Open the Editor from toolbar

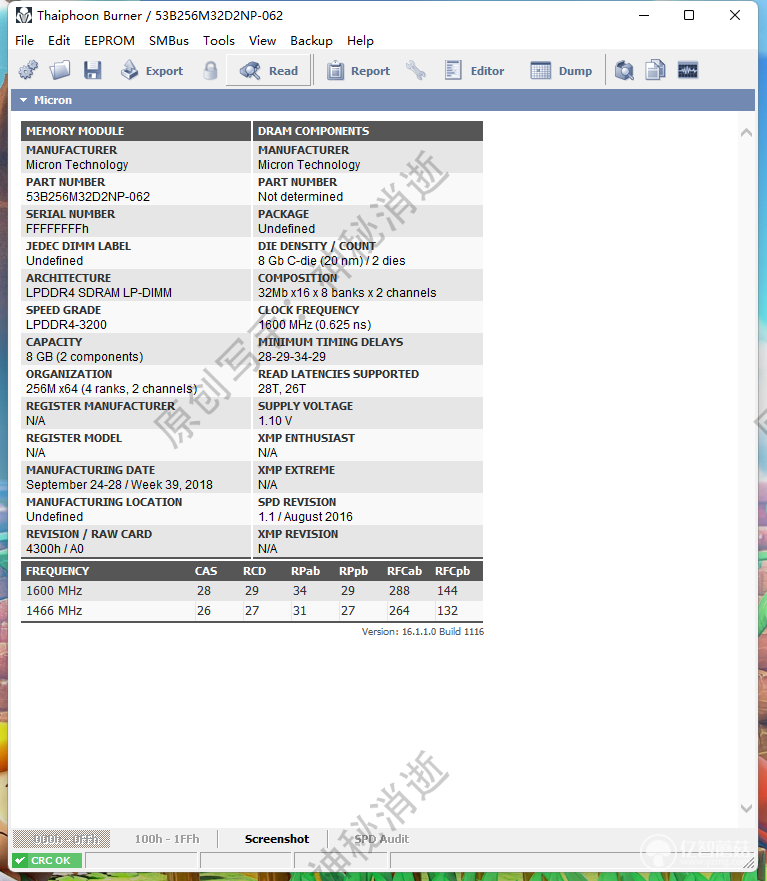coord(475,71)
